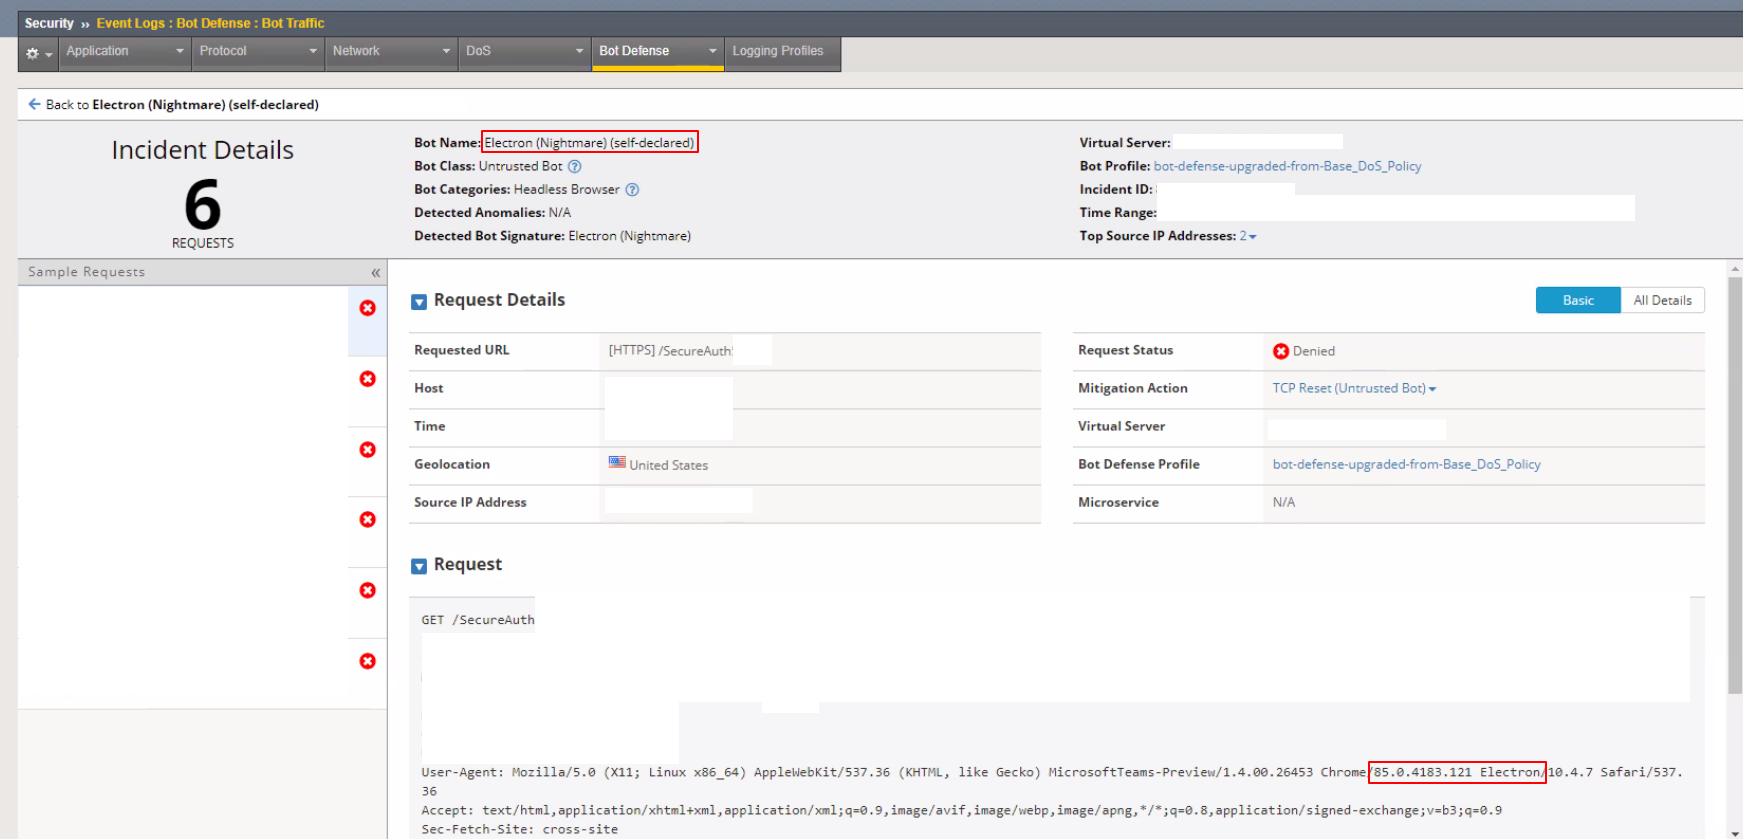Click the scrollbar up arrow
The image size is (1743, 839).
(x=1735, y=269)
